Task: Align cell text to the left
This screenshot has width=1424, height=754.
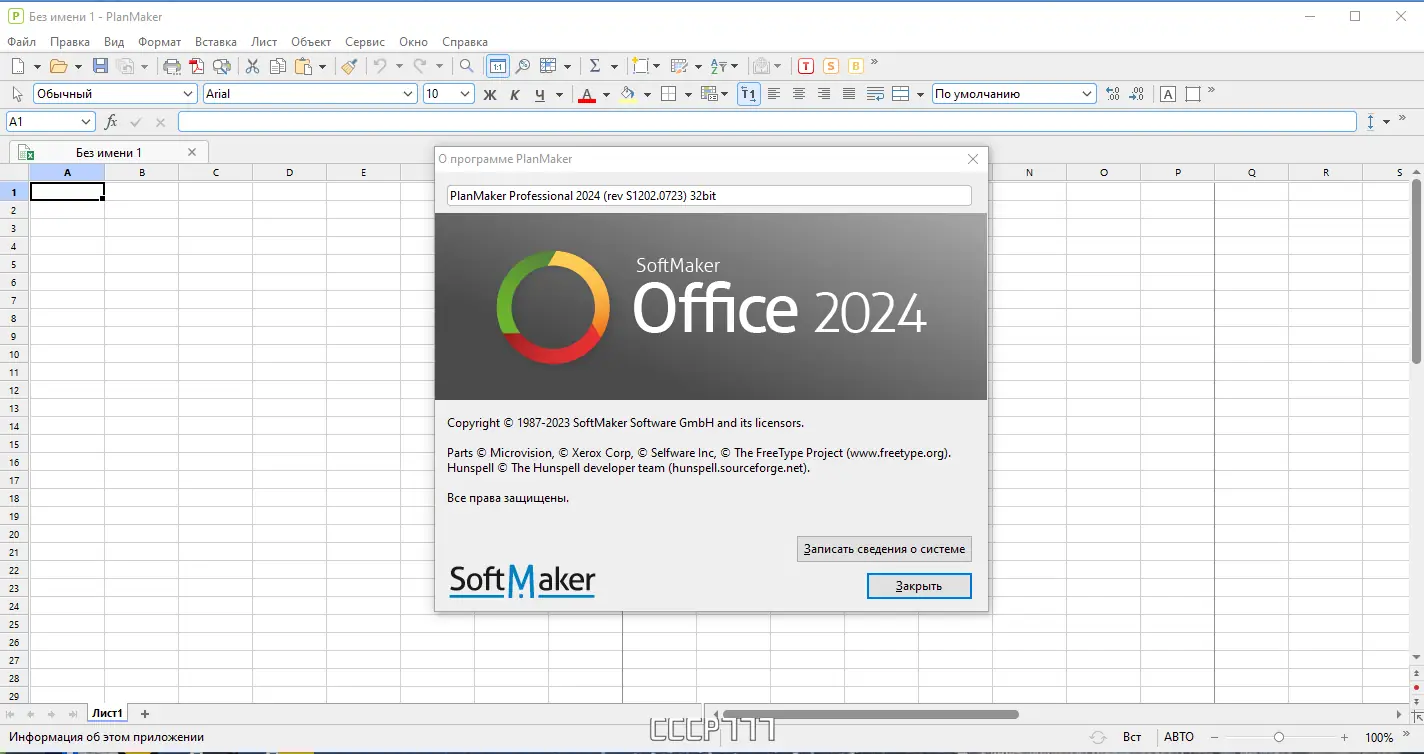Action: pos(774,94)
